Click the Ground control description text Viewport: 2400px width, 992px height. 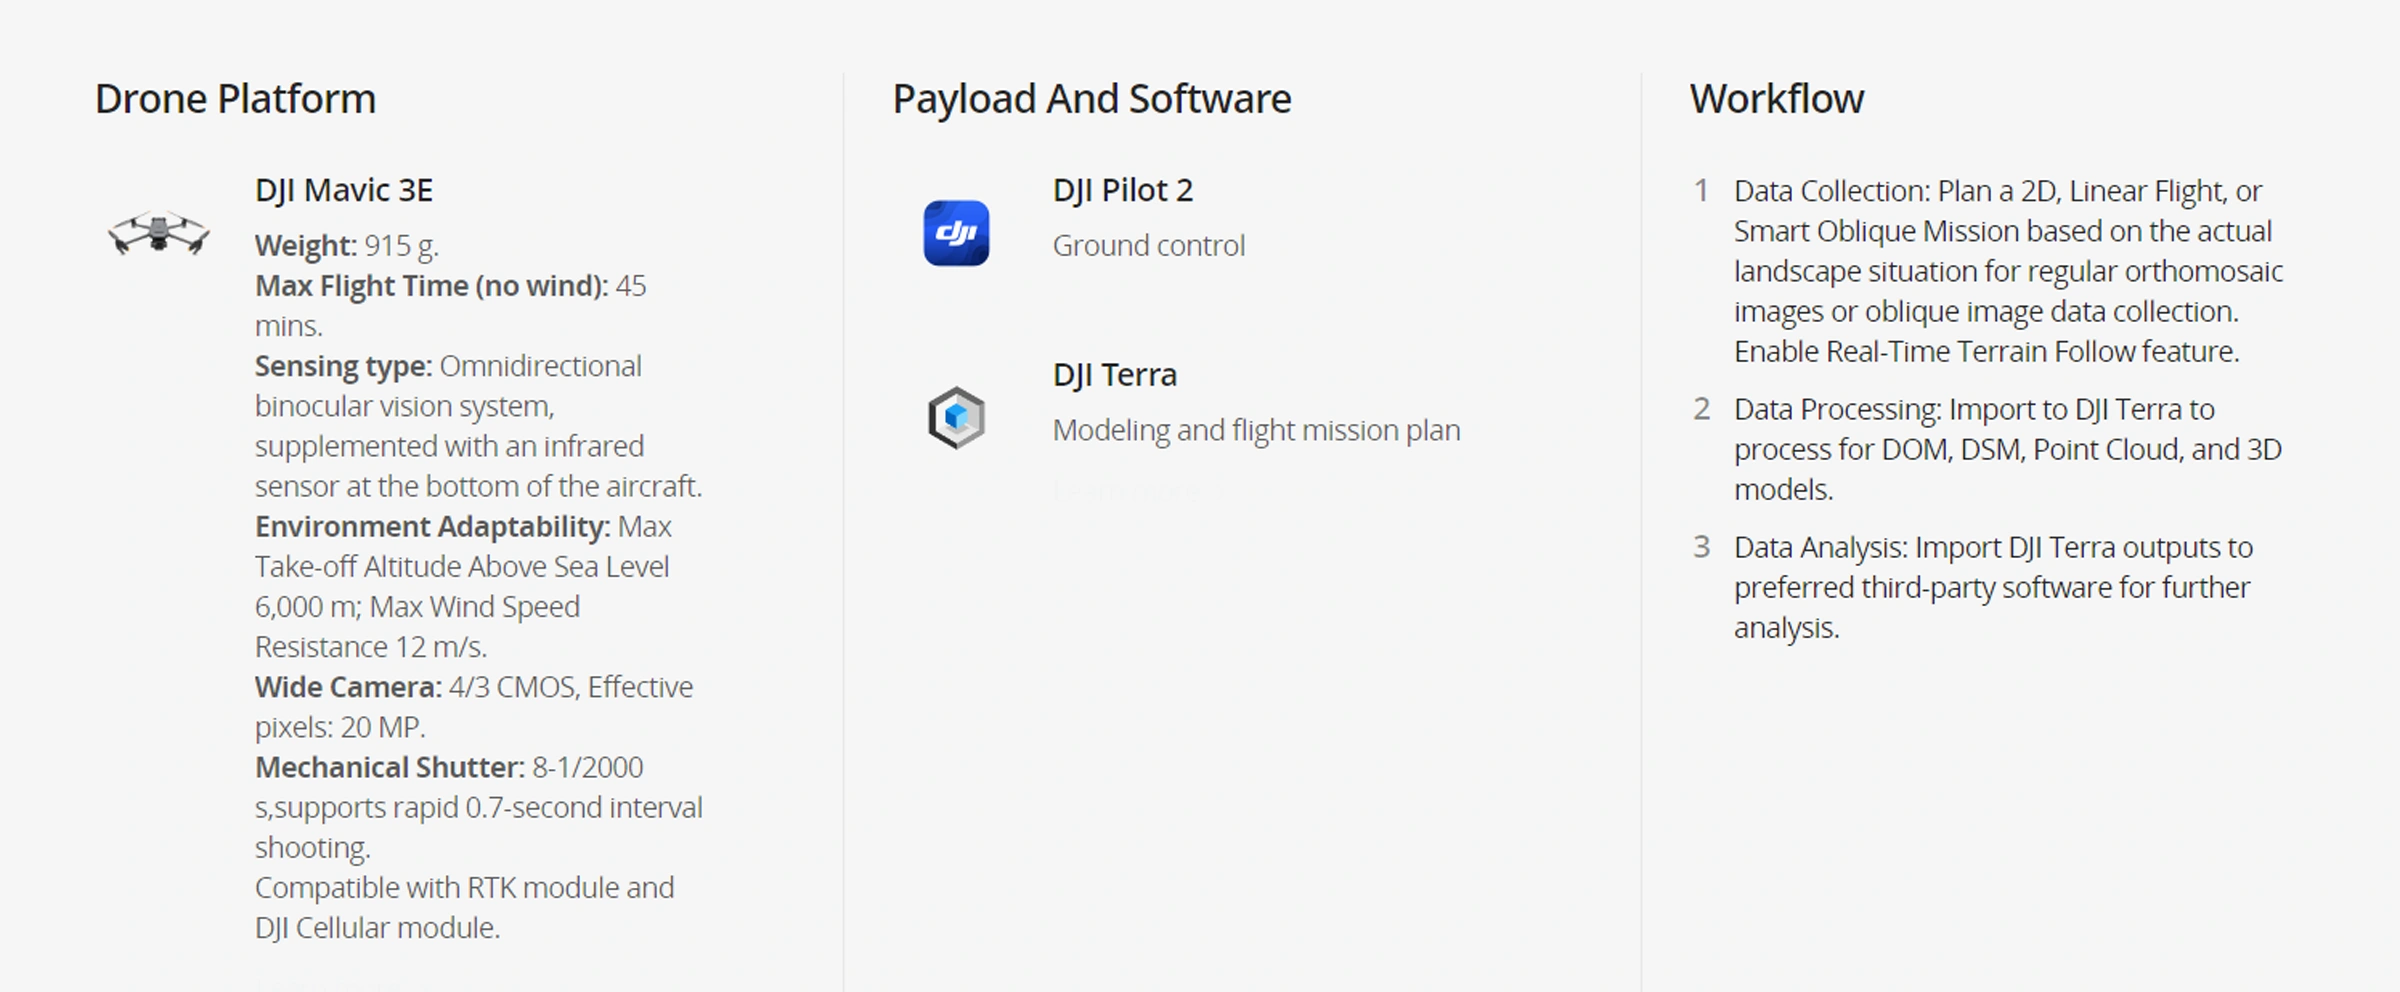[1148, 245]
